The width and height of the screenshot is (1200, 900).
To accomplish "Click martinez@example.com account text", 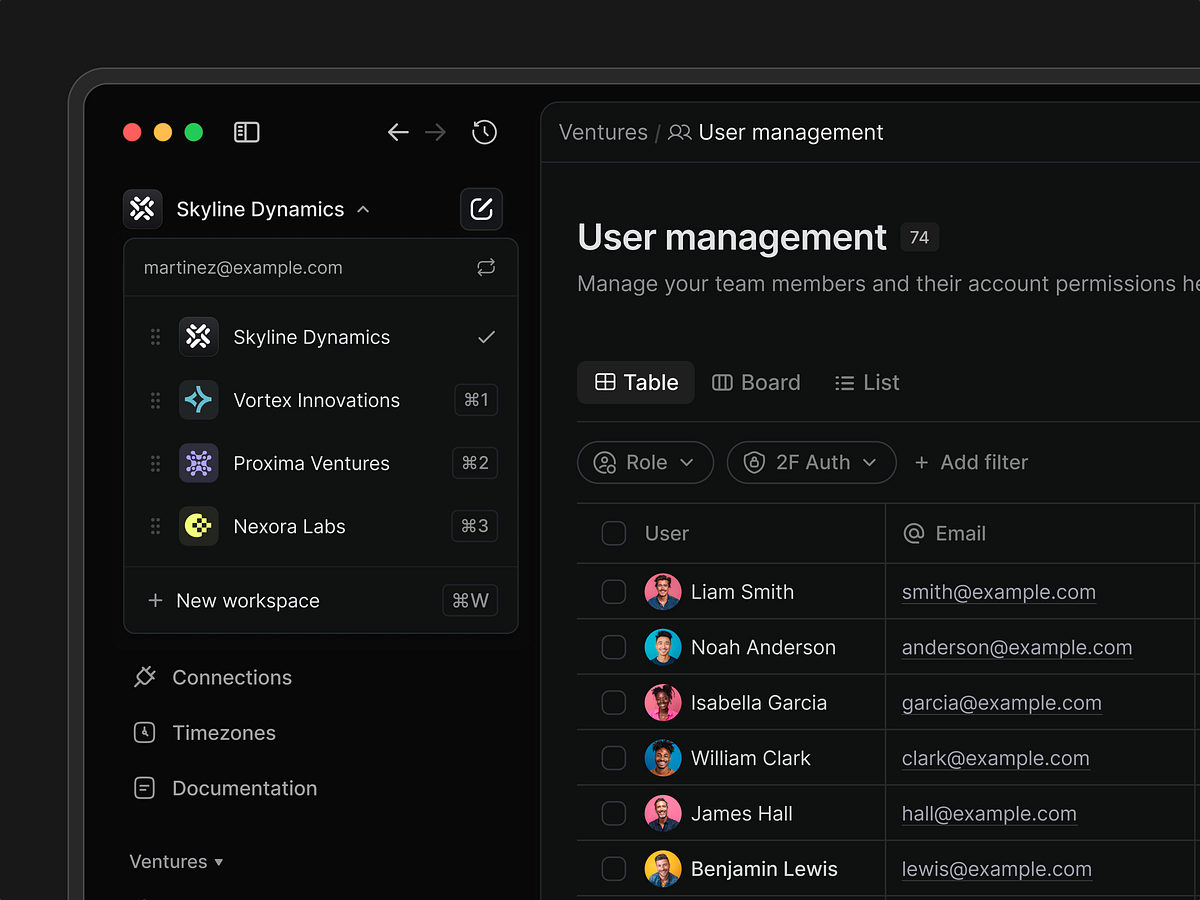I will click(243, 267).
